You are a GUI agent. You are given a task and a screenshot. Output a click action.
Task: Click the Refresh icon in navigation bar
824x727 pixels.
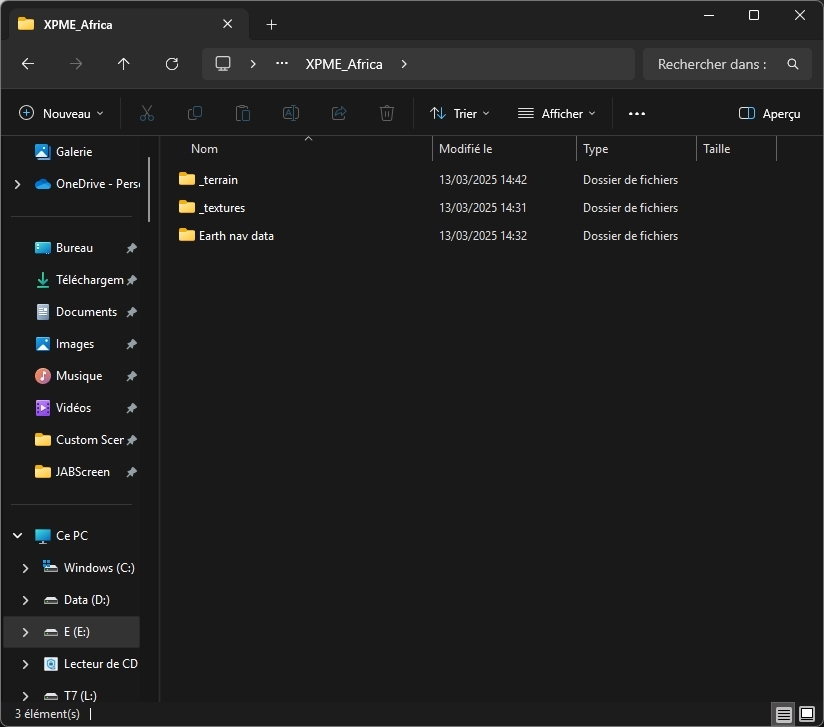172,64
